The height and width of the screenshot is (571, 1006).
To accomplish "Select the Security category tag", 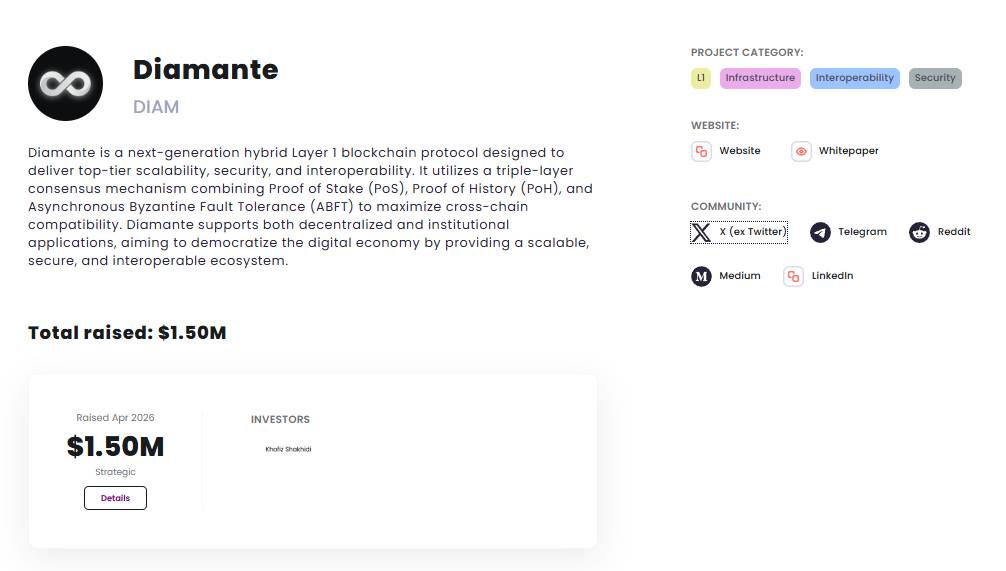I will (x=935, y=78).
